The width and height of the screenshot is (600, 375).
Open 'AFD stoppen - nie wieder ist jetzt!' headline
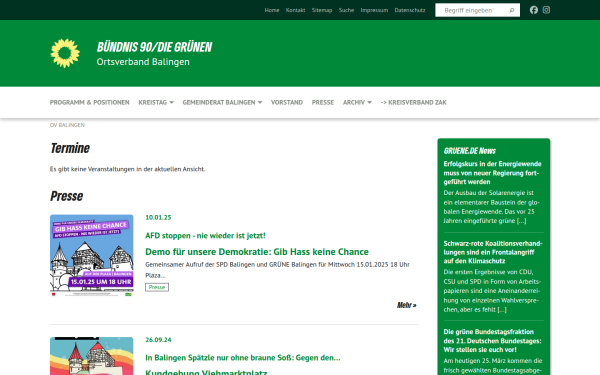click(x=205, y=235)
